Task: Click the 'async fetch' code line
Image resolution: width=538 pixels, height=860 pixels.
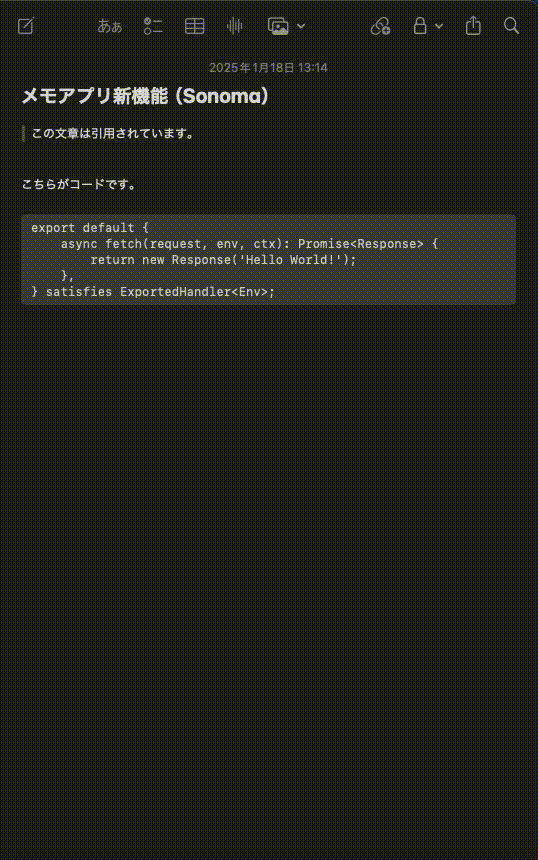Action: (250, 244)
